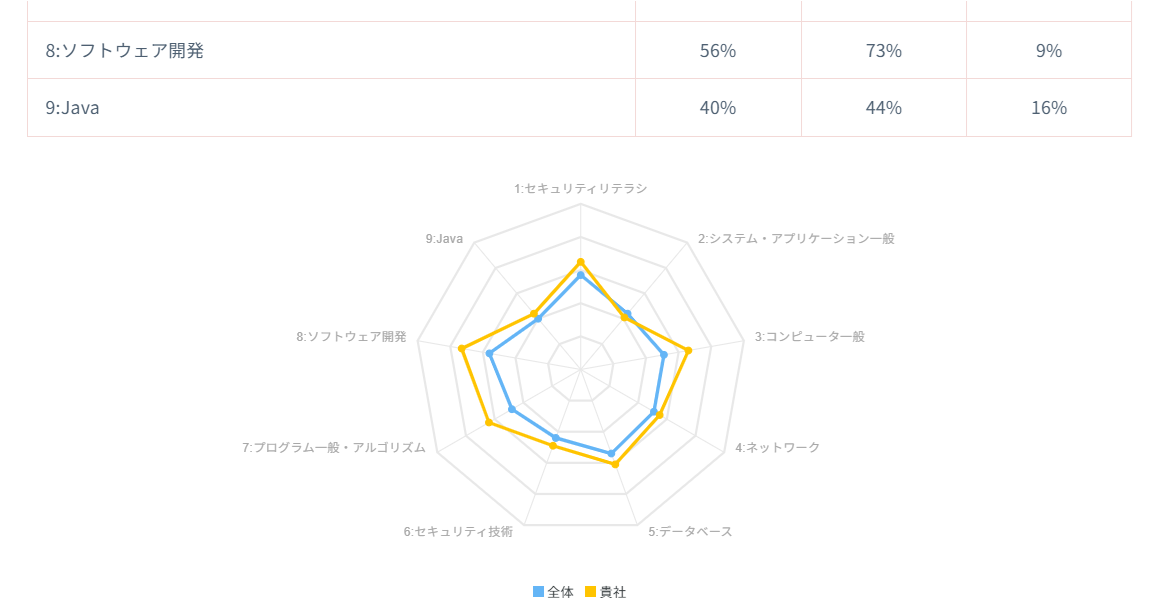Click the 全体 legend label text
This screenshot has height=615, width=1153.
point(561,592)
